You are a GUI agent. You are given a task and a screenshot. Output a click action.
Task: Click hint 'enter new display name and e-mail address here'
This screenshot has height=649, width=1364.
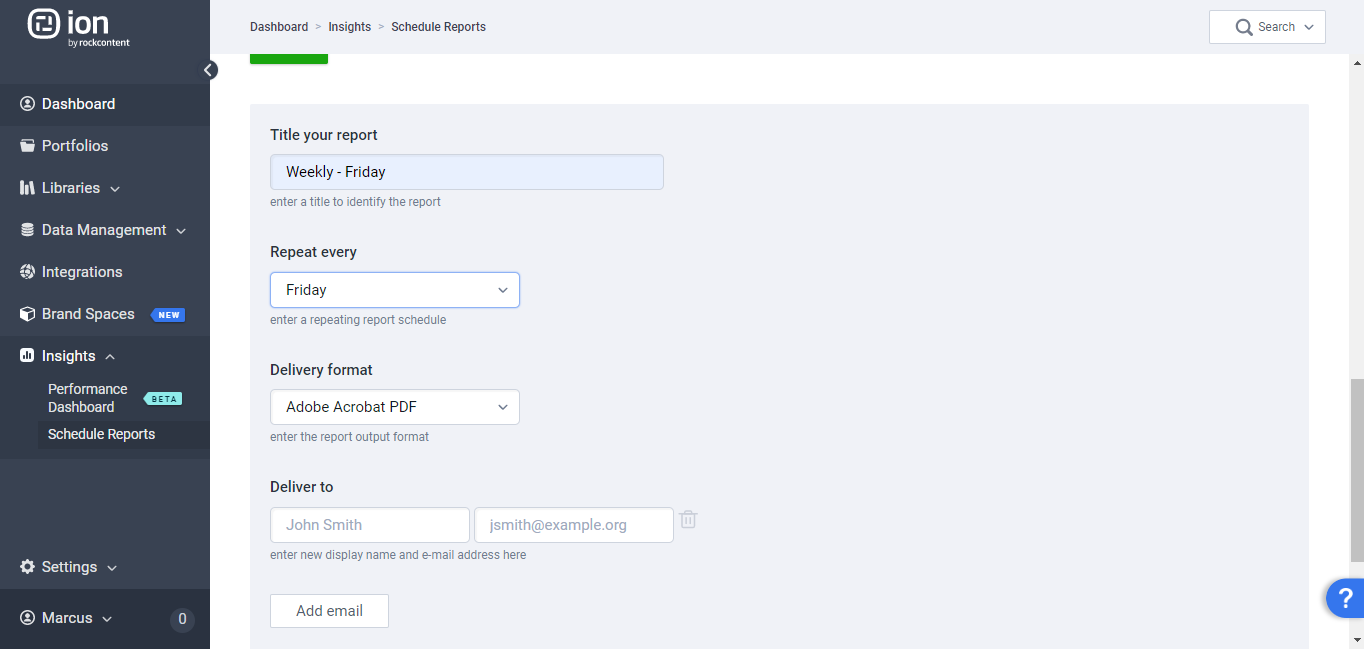398,555
